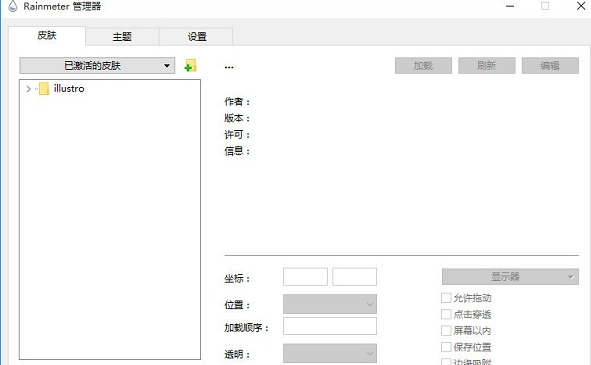Expand the illustro tree node
The image size is (591, 365).
[28, 89]
